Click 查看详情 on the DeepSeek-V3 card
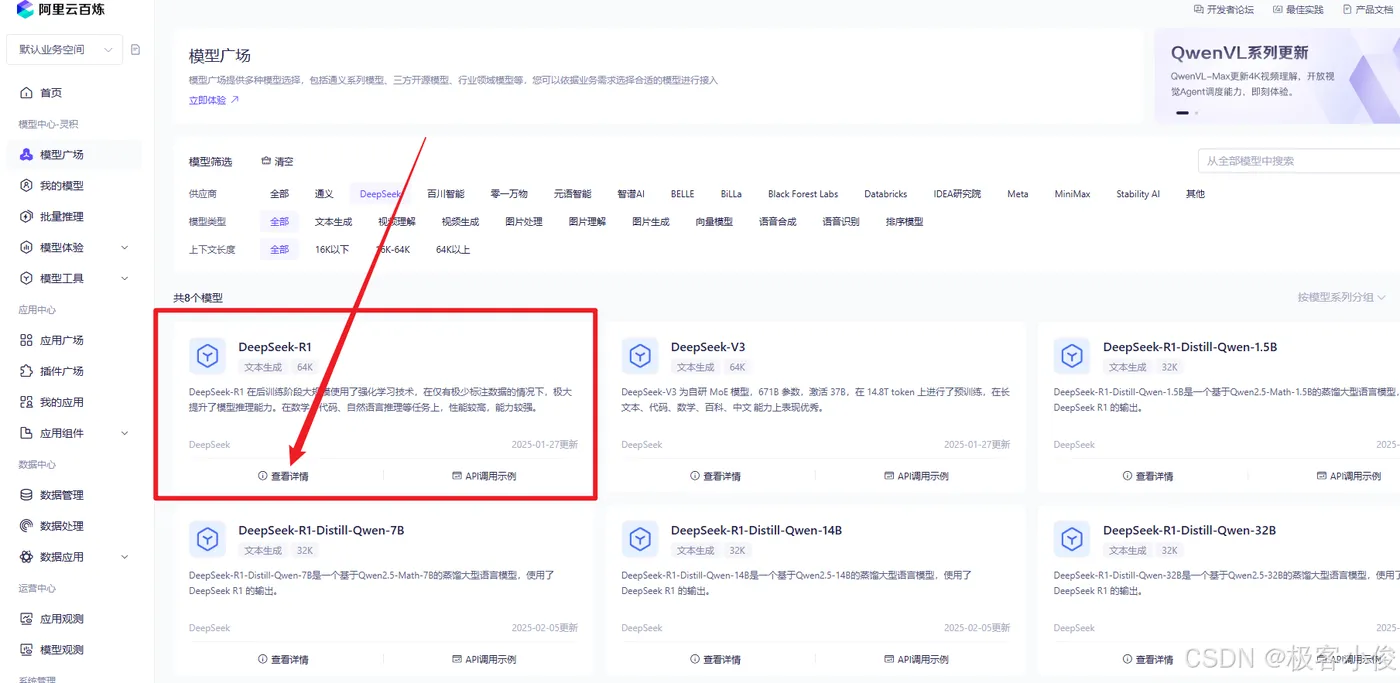The height and width of the screenshot is (683, 1400). [x=715, y=477]
